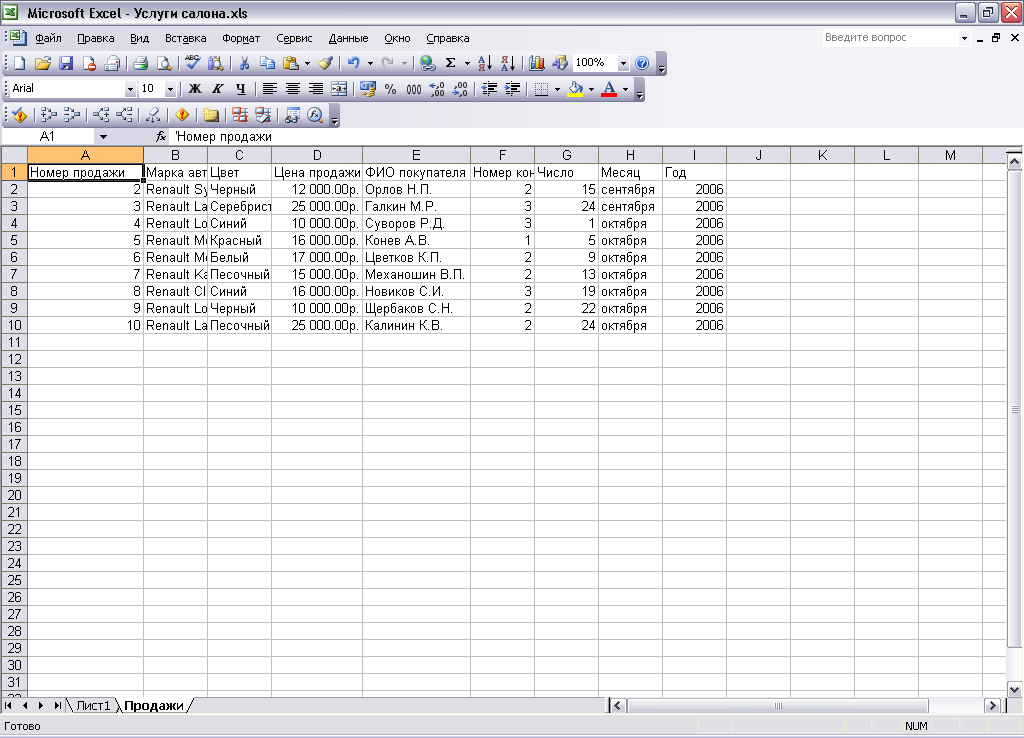The image size is (1024, 738).
Task: Click the Введите вопрос help field
Action: coord(890,38)
